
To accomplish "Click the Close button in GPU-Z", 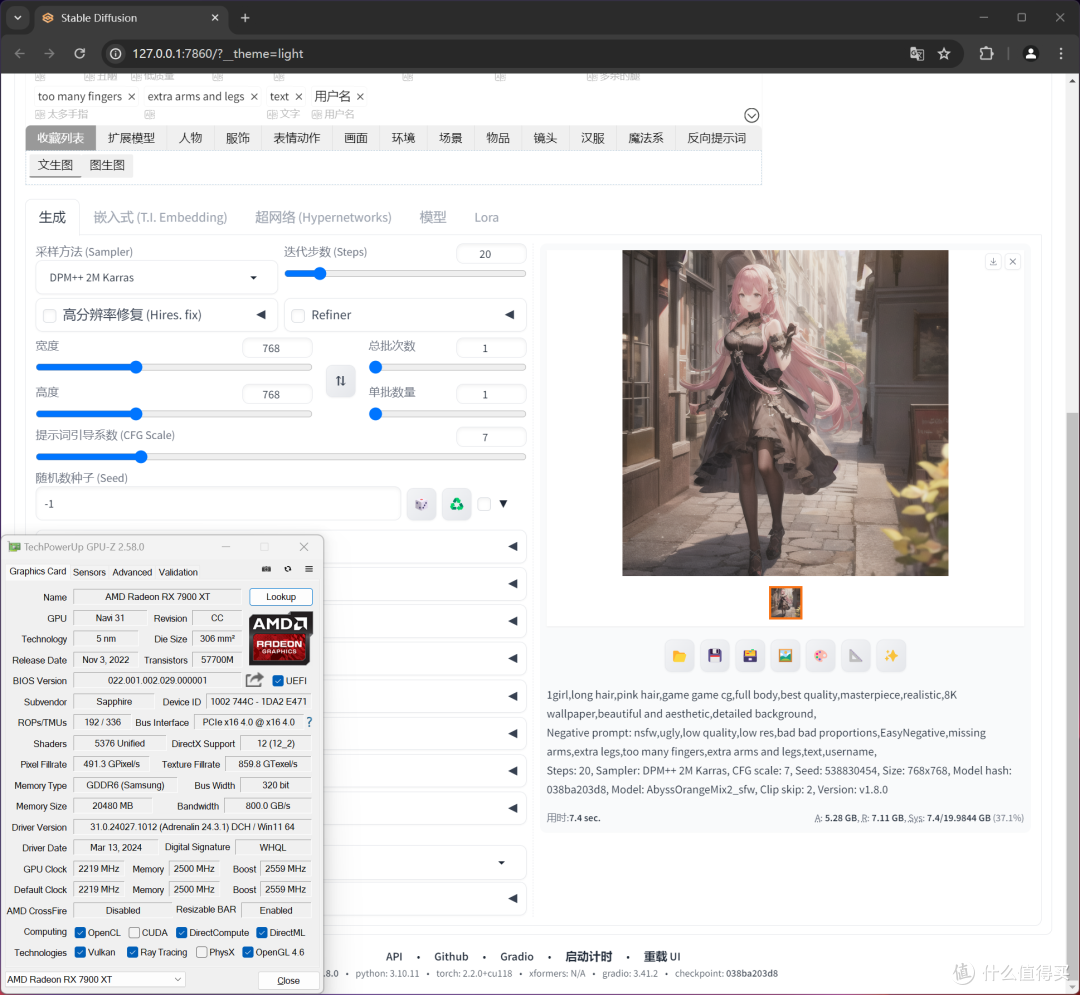I will pos(289,981).
